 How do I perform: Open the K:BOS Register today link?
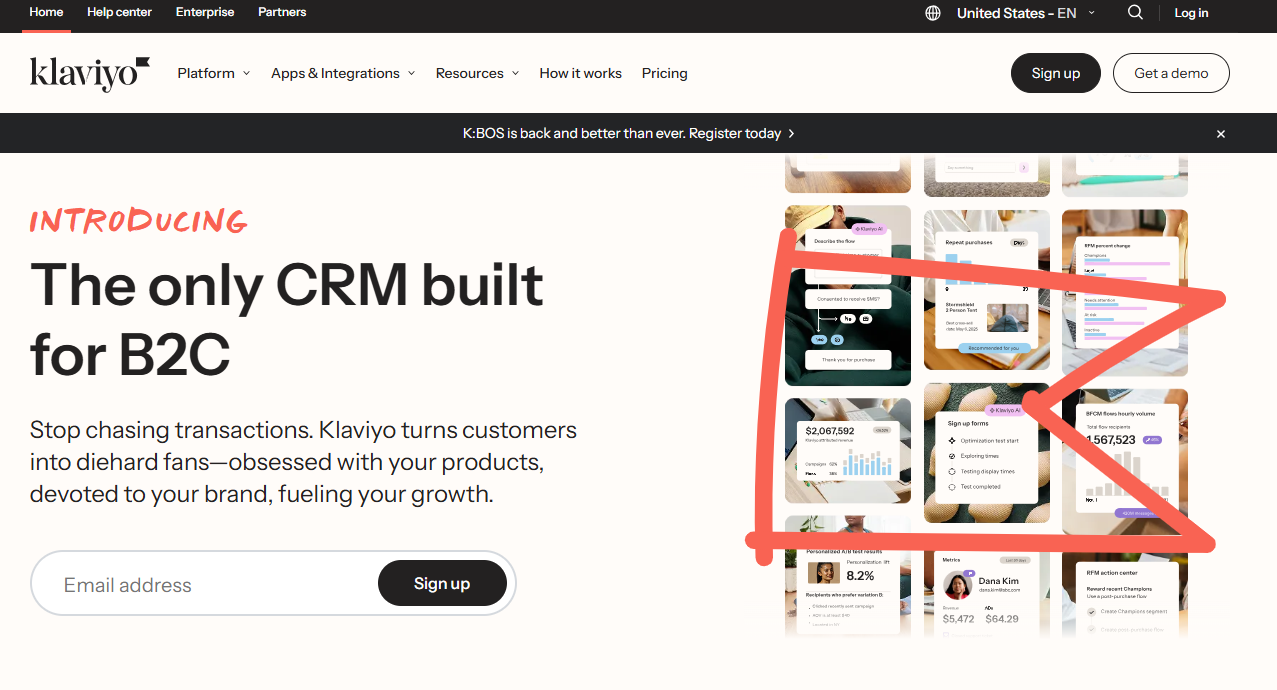(x=629, y=133)
